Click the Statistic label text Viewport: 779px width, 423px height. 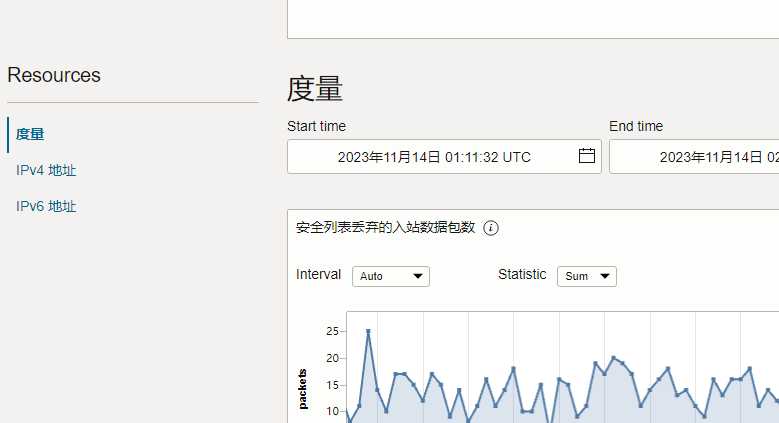click(522, 274)
